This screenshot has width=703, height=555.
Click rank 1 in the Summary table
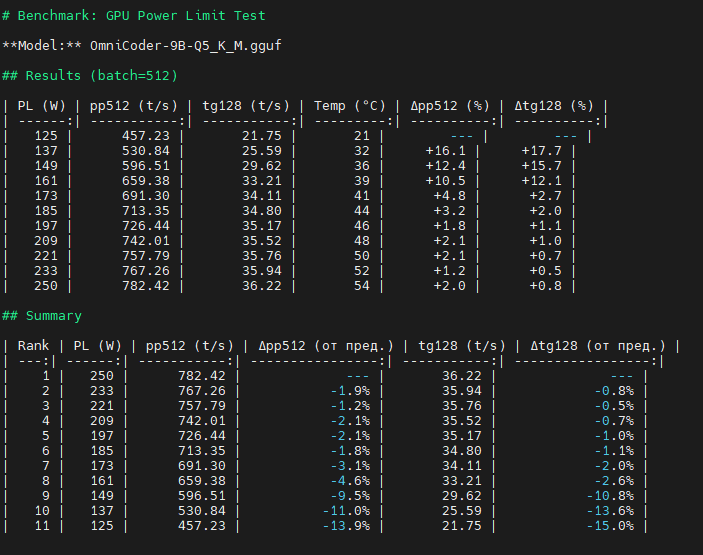(x=46, y=376)
